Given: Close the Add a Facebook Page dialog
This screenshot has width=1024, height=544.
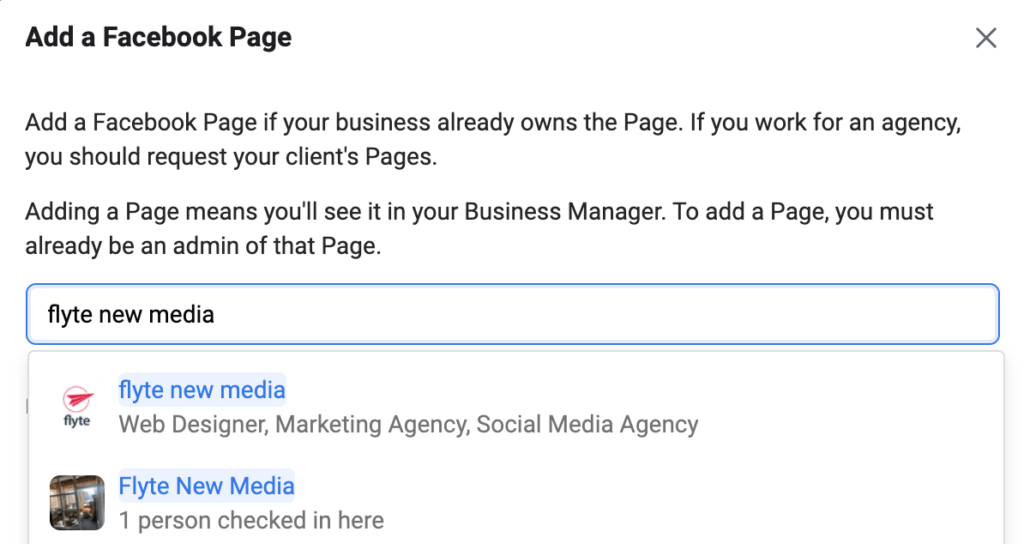Looking at the screenshot, I should point(985,38).
